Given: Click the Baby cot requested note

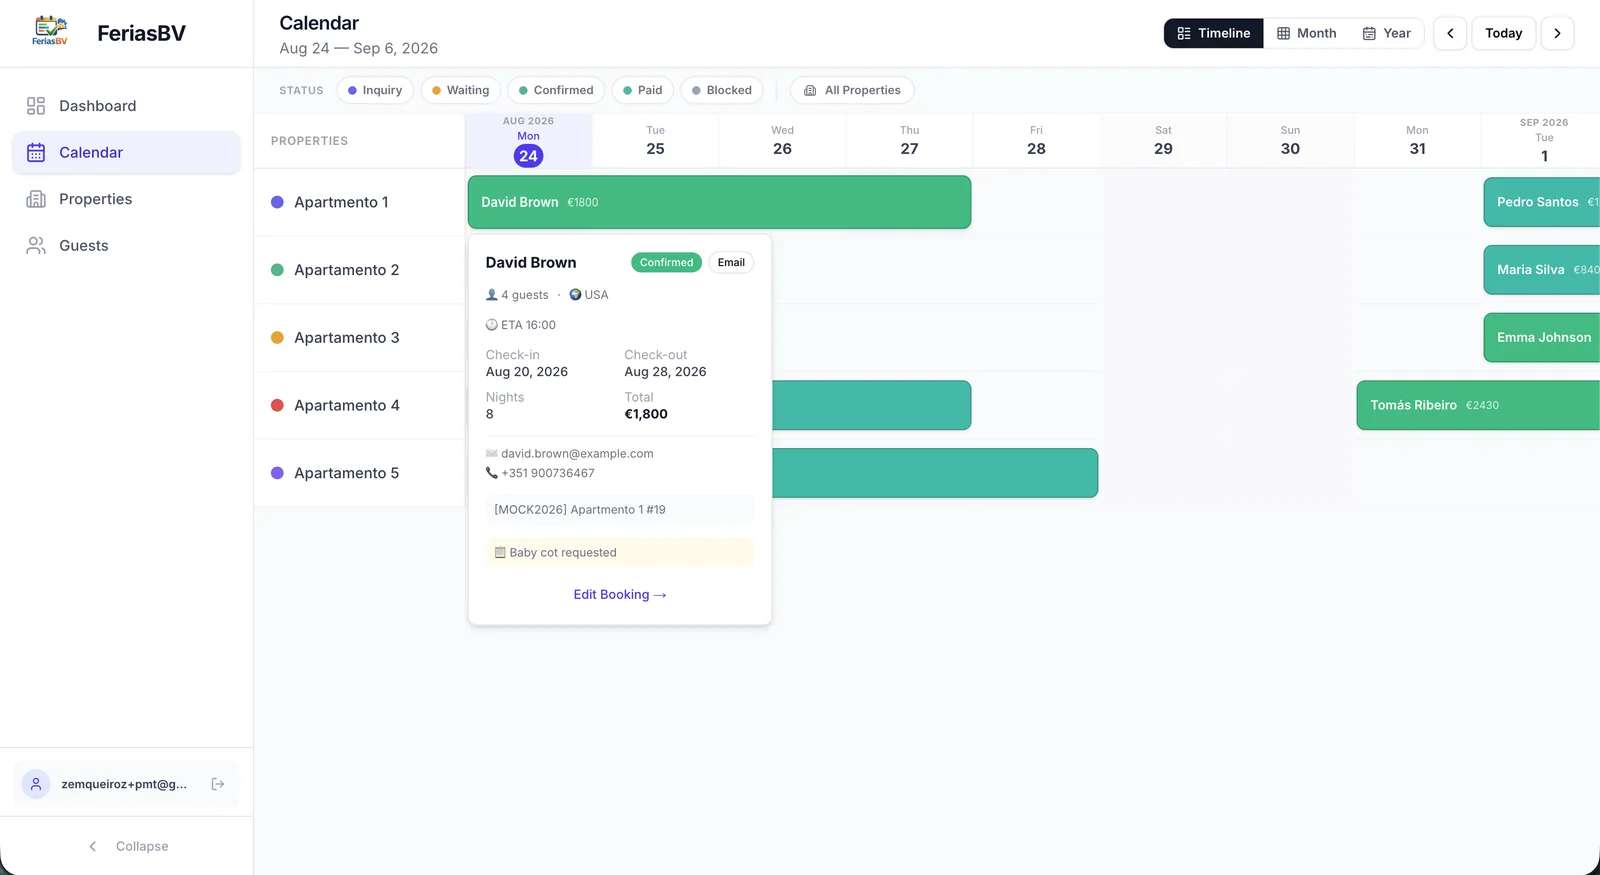Looking at the screenshot, I should point(620,553).
